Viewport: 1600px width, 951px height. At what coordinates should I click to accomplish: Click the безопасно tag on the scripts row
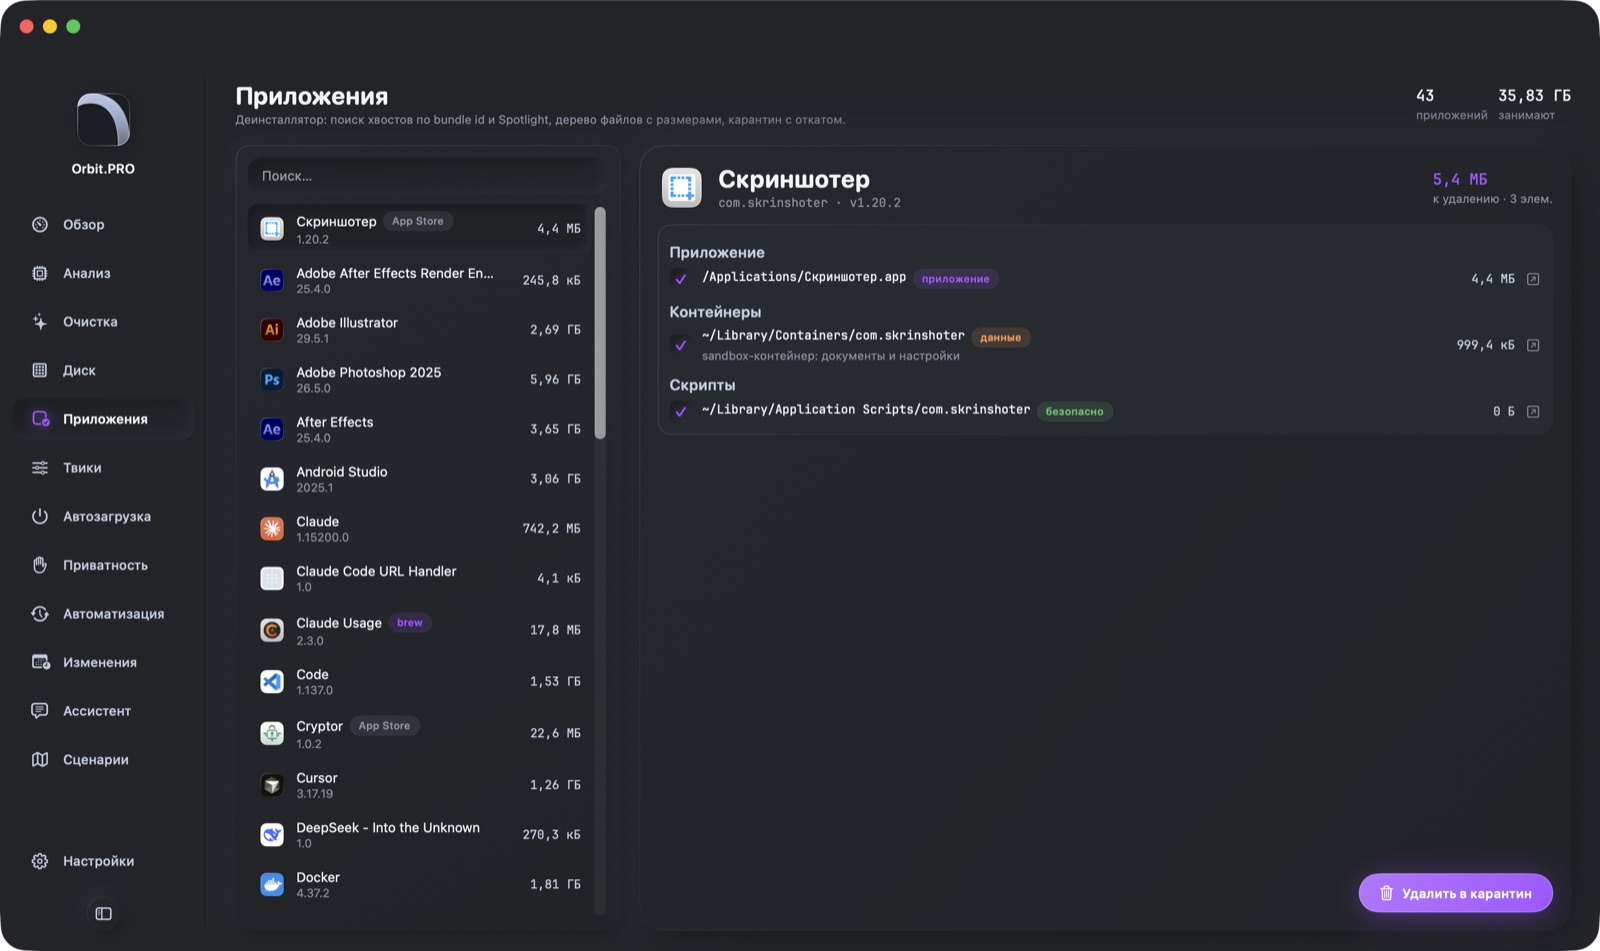click(x=1075, y=411)
